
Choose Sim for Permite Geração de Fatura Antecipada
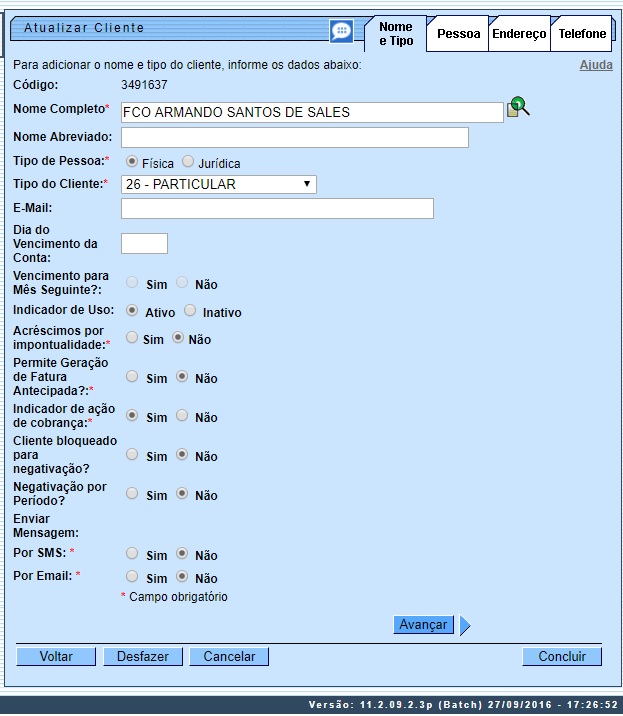[132, 376]
